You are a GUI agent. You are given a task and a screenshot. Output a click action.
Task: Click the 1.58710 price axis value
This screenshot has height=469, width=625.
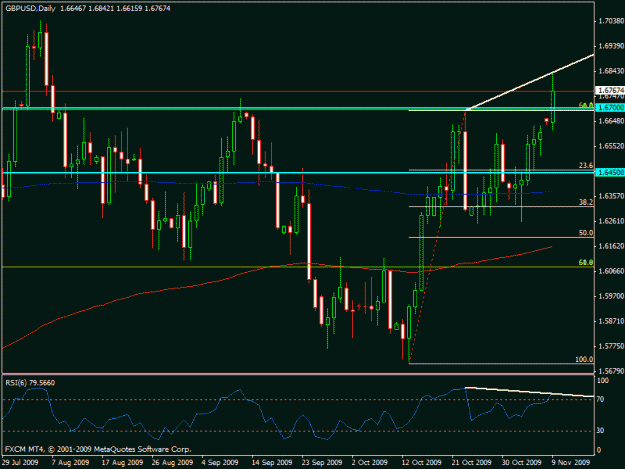(x=611, y=321)
